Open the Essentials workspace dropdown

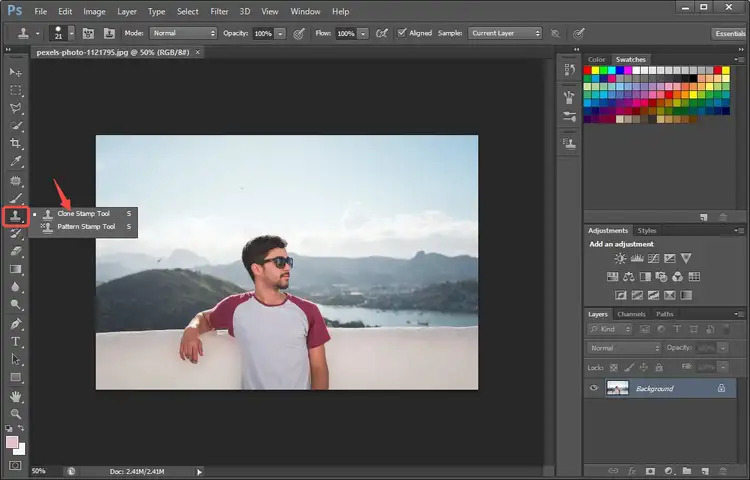tap(730, 33)
